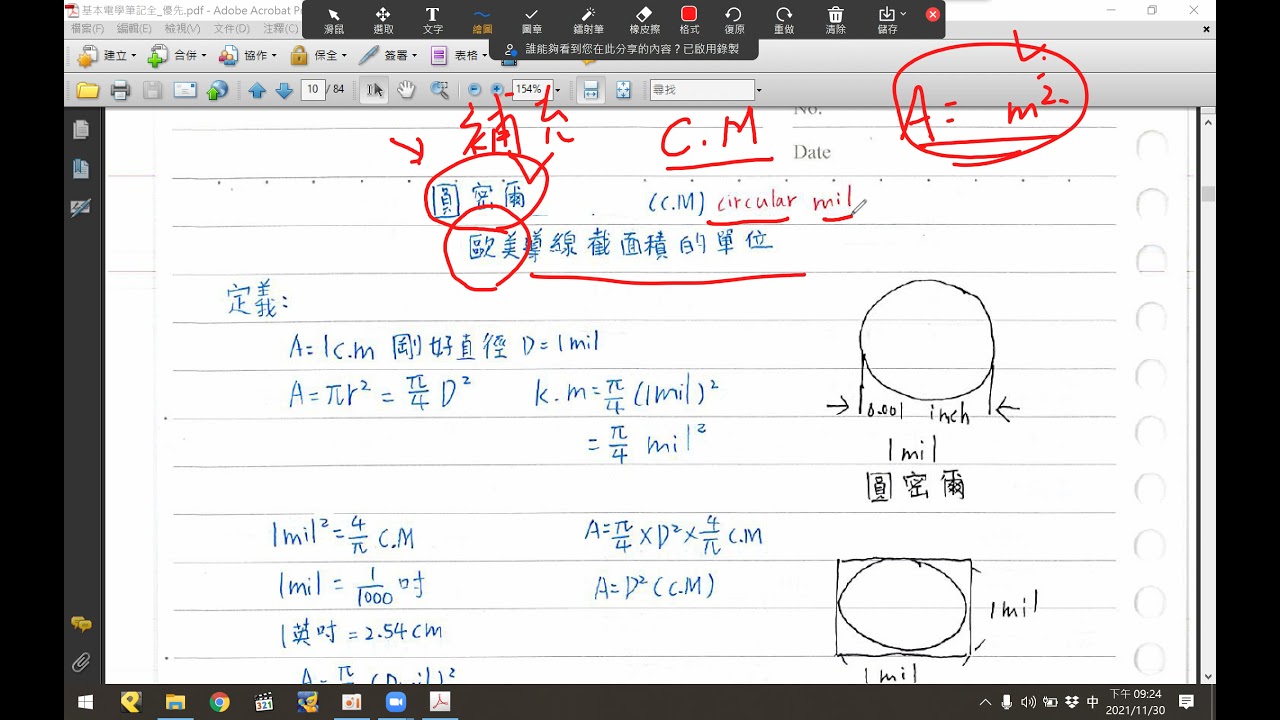1280x720 pixels.
Task: Toggle fit width scrolling mode
Action: click(591, 90)
